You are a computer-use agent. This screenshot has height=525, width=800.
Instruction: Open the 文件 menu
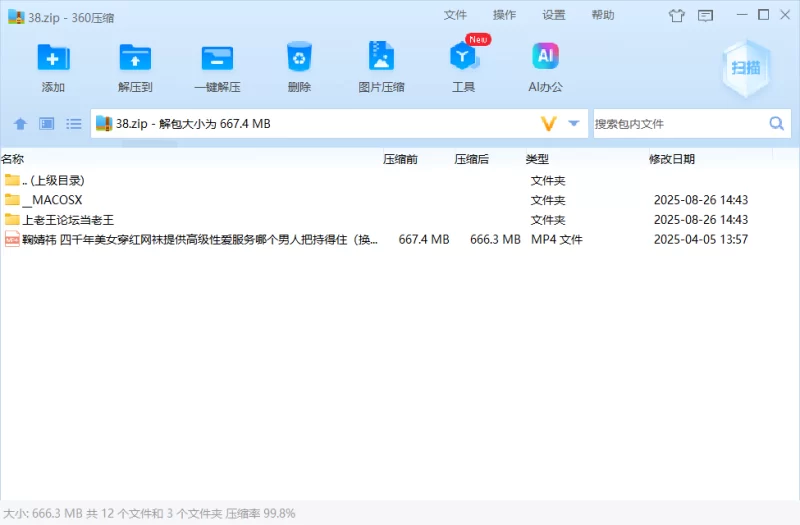455,15
